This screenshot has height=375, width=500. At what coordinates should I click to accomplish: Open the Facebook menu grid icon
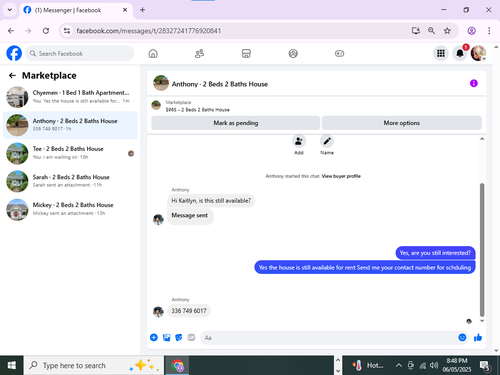(441, 53)
